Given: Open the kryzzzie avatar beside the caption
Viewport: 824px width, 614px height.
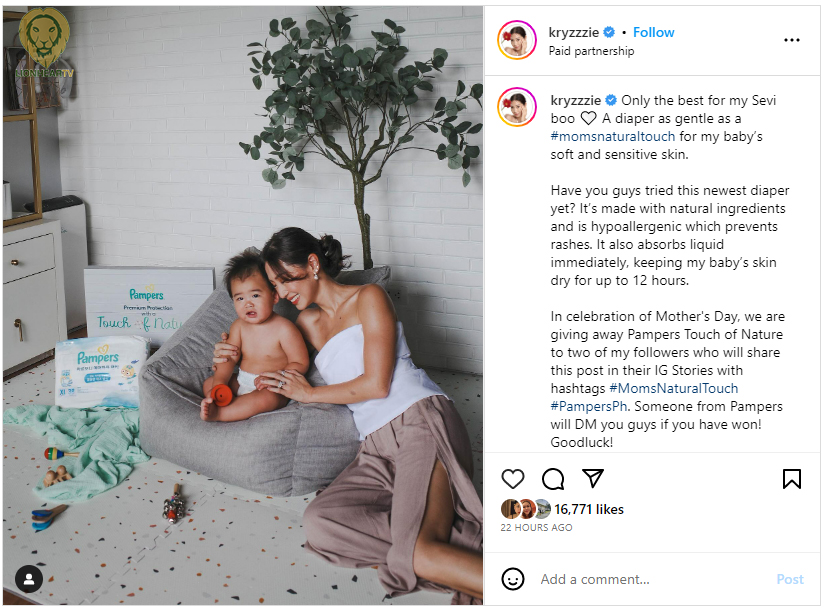Looking at the screenshot, I should [x=517, y=107].
